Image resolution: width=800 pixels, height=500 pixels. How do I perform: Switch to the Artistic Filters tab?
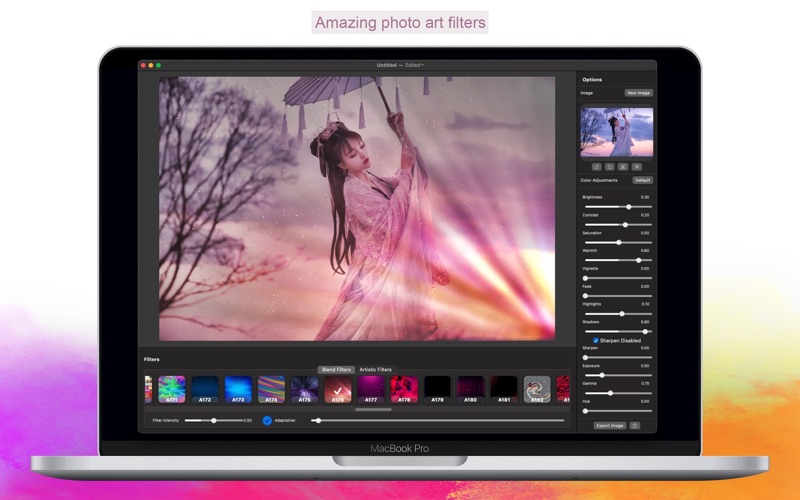[376, 369]
